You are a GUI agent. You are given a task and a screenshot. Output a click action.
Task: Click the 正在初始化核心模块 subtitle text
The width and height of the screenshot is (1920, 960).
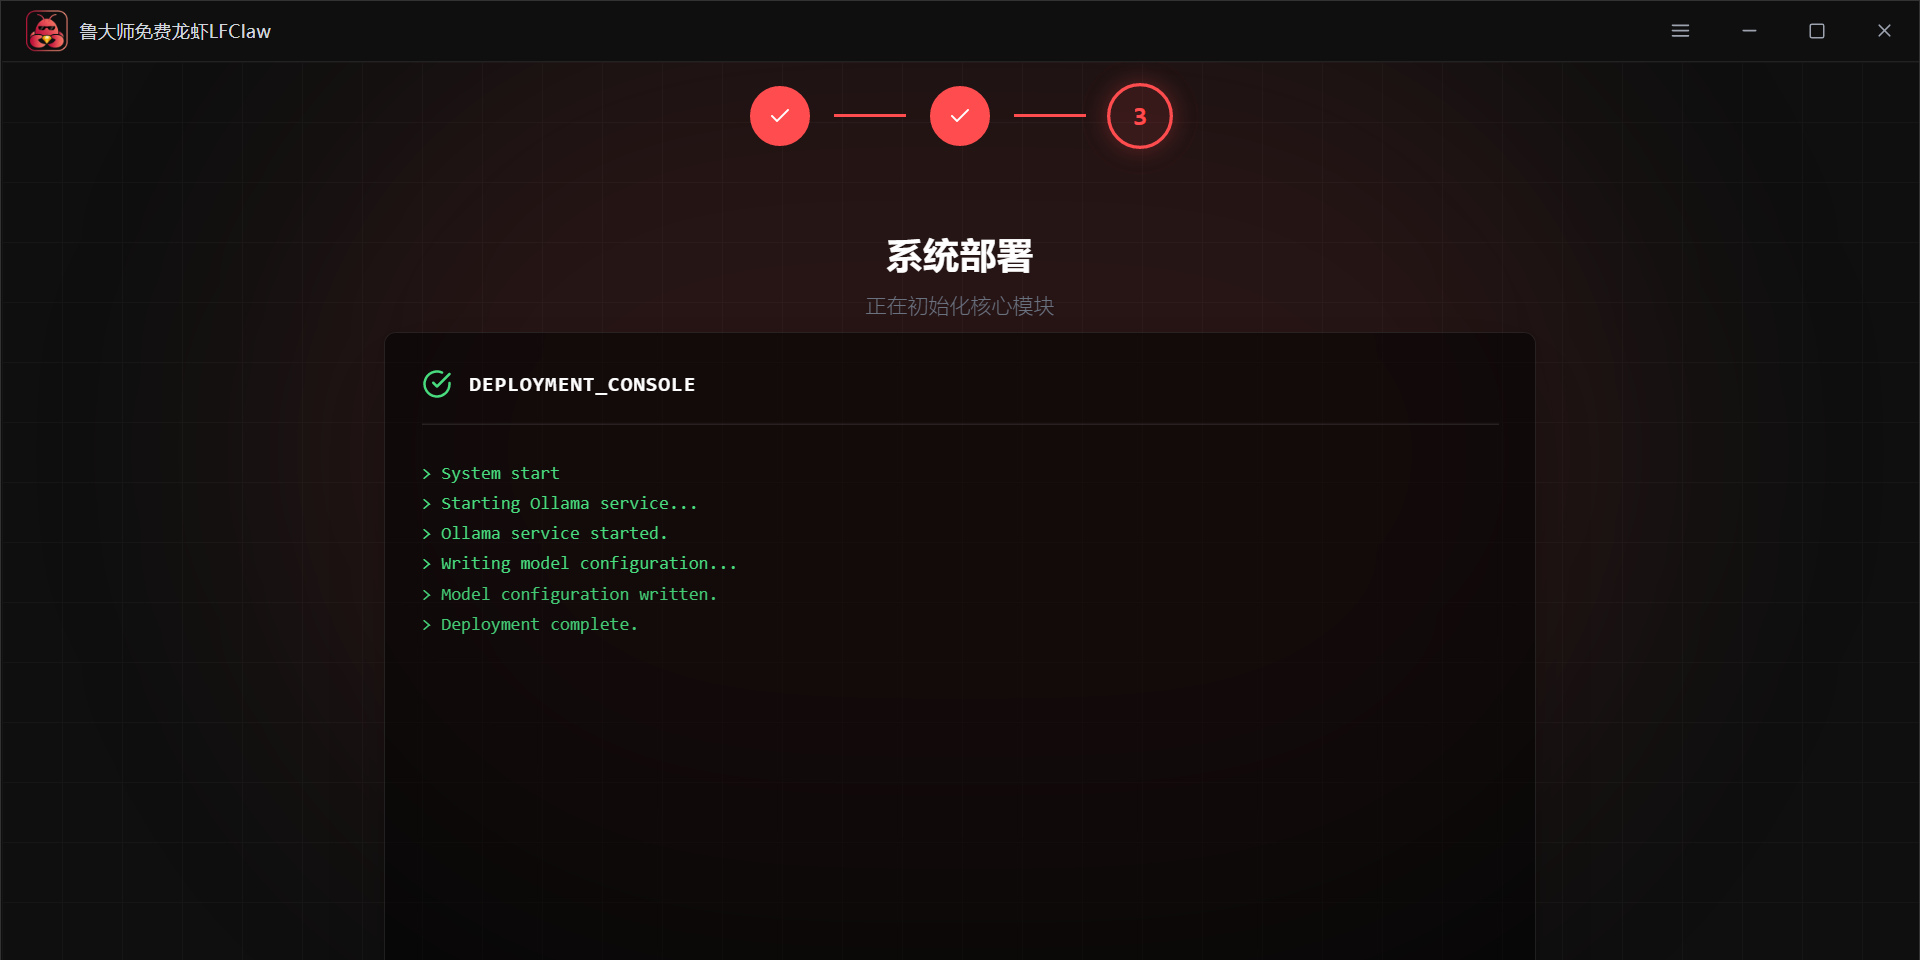click(959, 306)
